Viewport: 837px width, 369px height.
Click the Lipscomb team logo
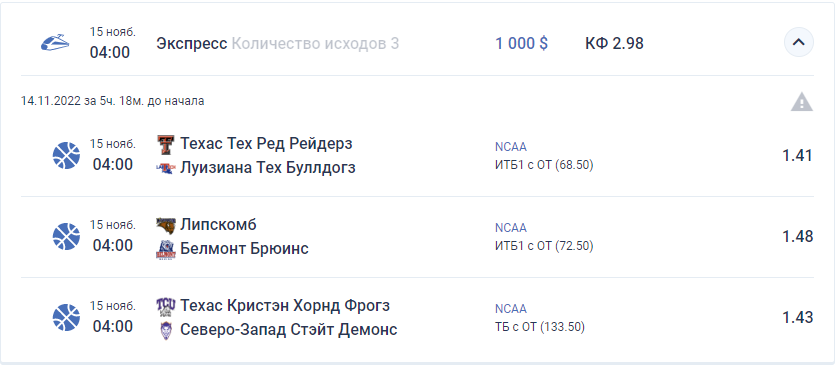pyautogui.click(x=165, y=225)
